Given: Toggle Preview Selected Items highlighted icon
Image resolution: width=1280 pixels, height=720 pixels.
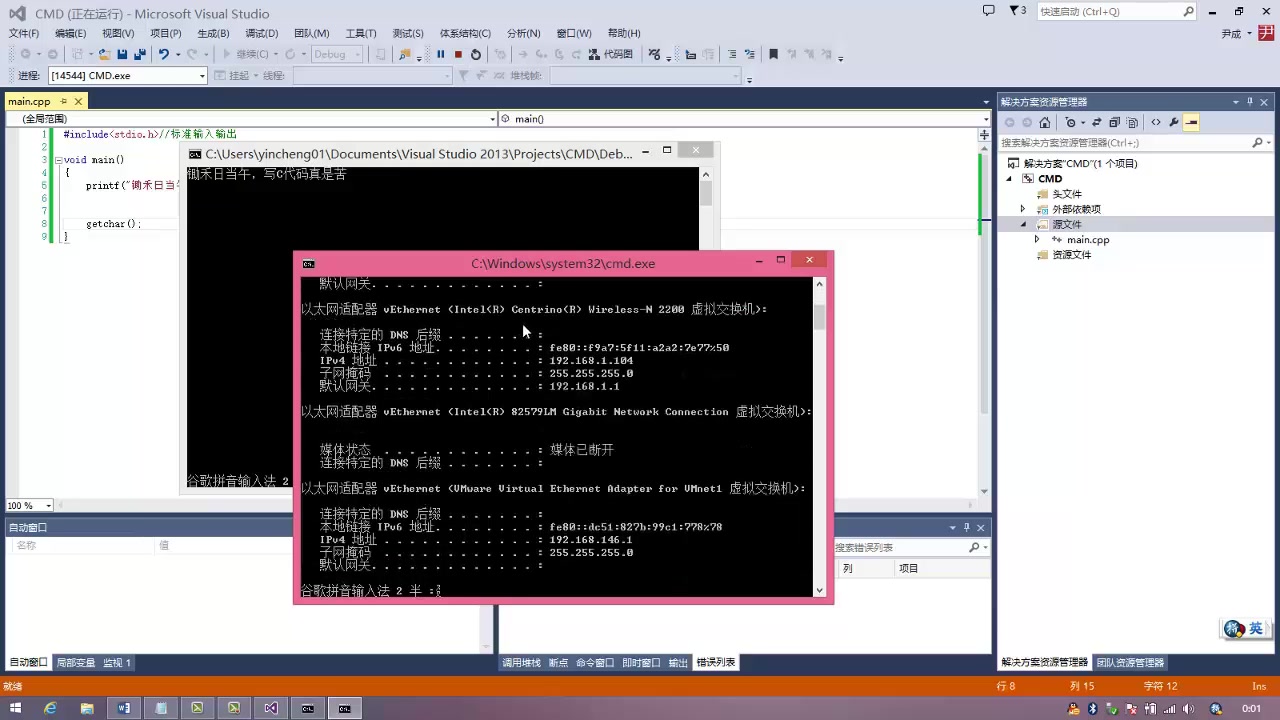Looking at the screenshot, I should coord(1191,122).
